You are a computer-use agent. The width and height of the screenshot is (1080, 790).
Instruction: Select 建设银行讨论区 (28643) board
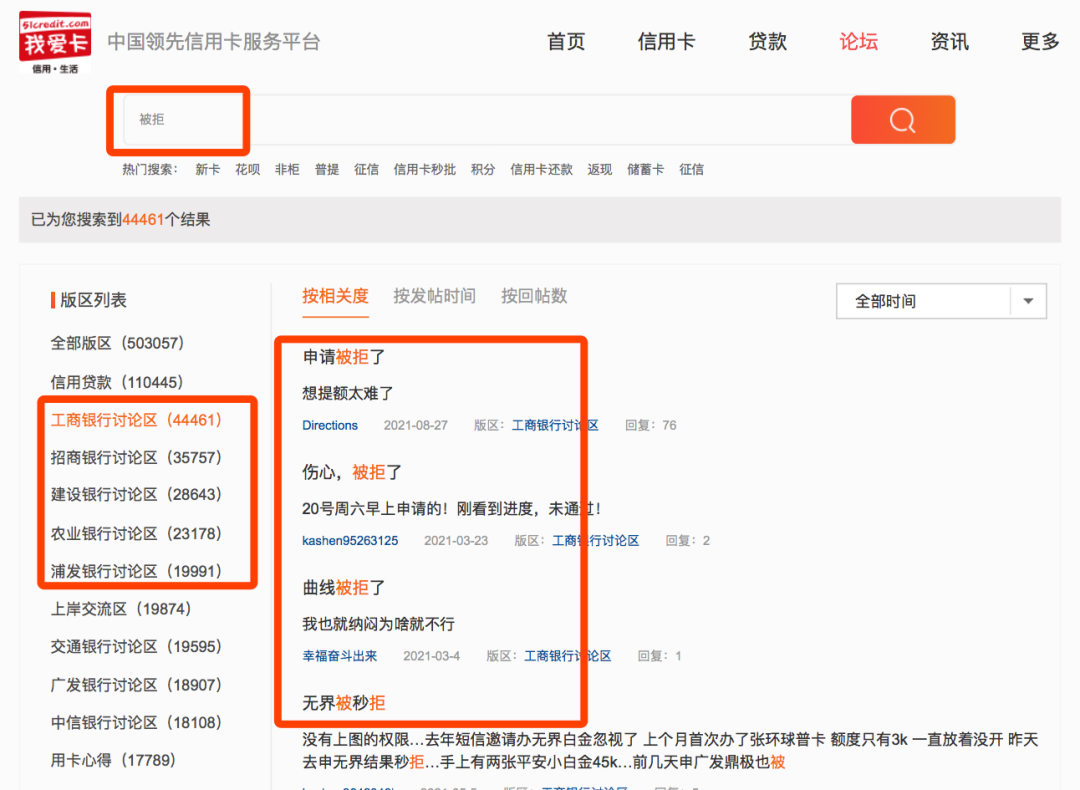click(x=136, y=495)
